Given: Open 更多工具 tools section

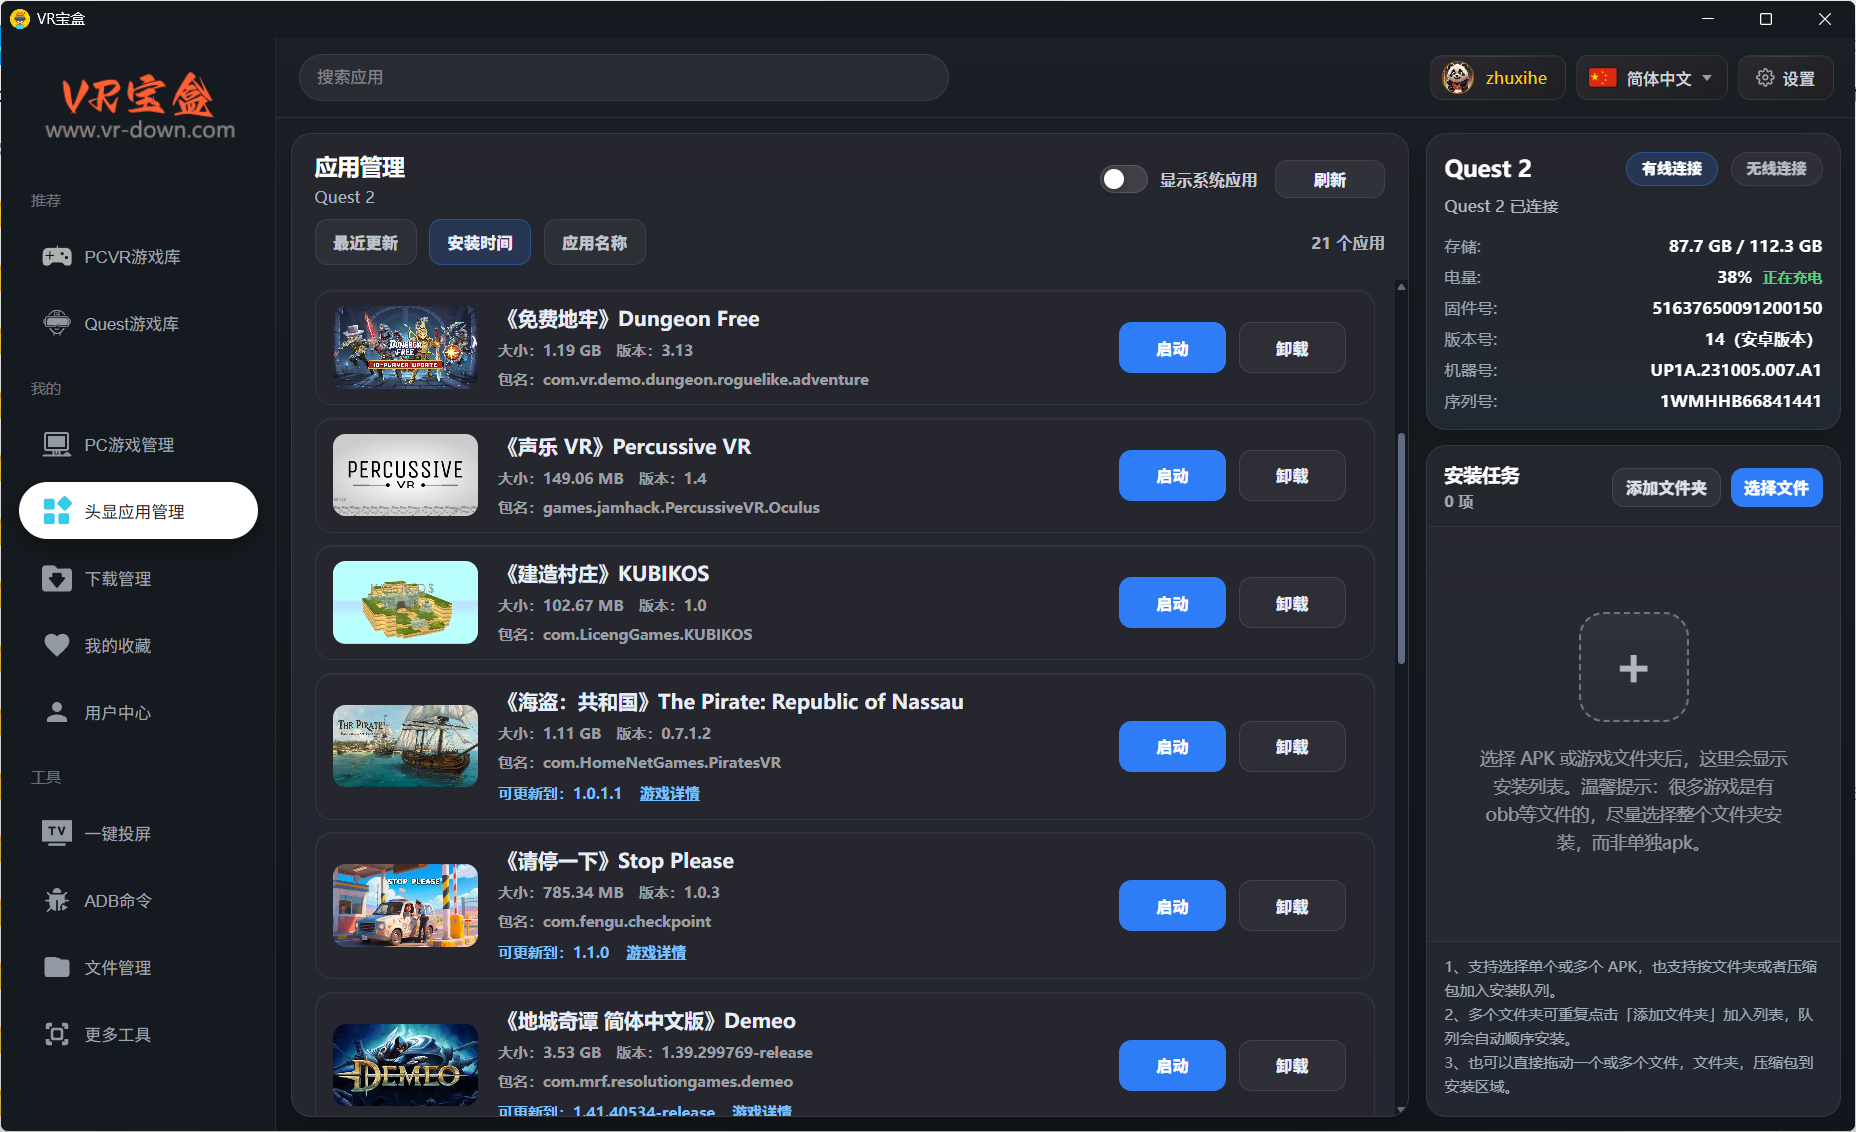Looking at the screenshot, I should pyautogui.click(x=117, y=1034).
